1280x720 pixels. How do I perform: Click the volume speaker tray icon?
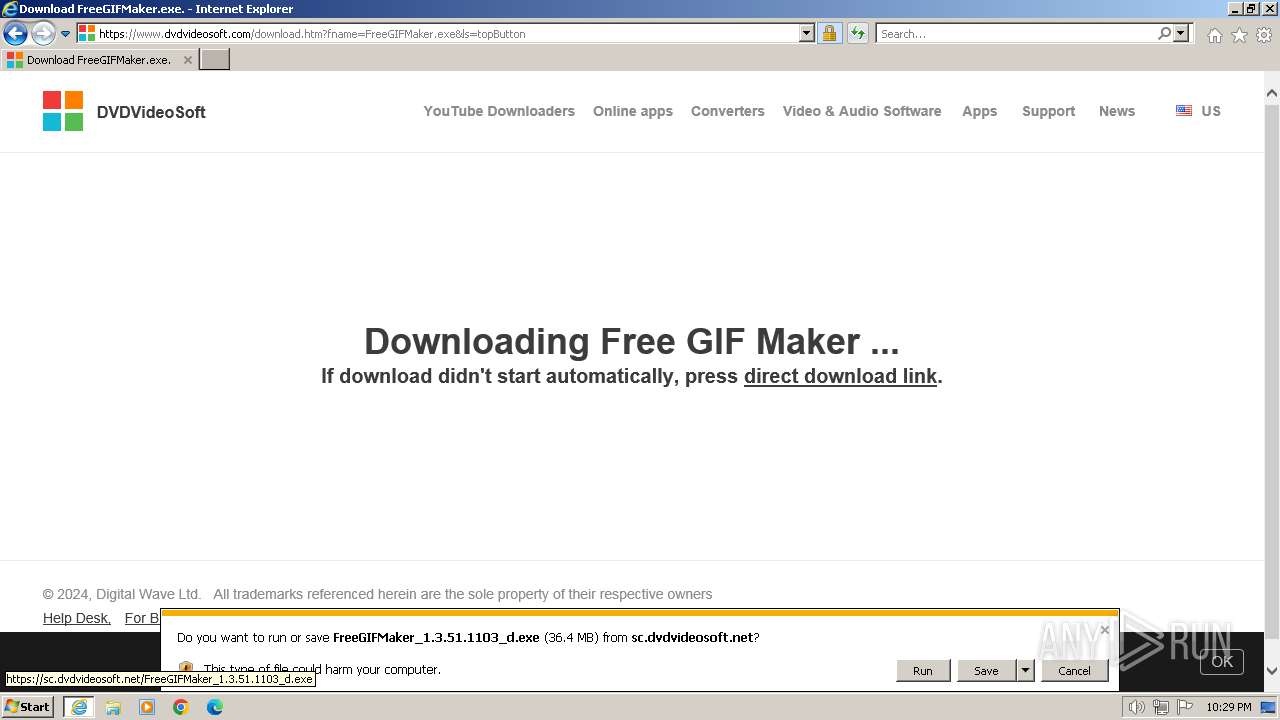tap(1137, 707)
